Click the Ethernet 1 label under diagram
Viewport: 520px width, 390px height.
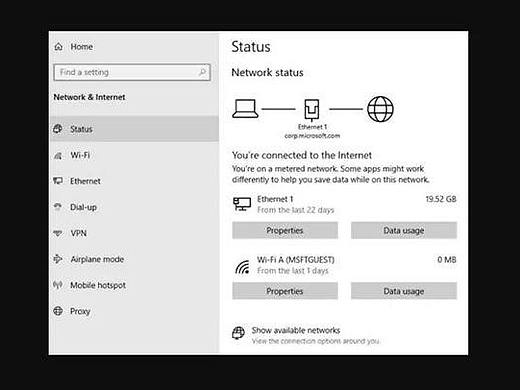click(x=312, y=127)
